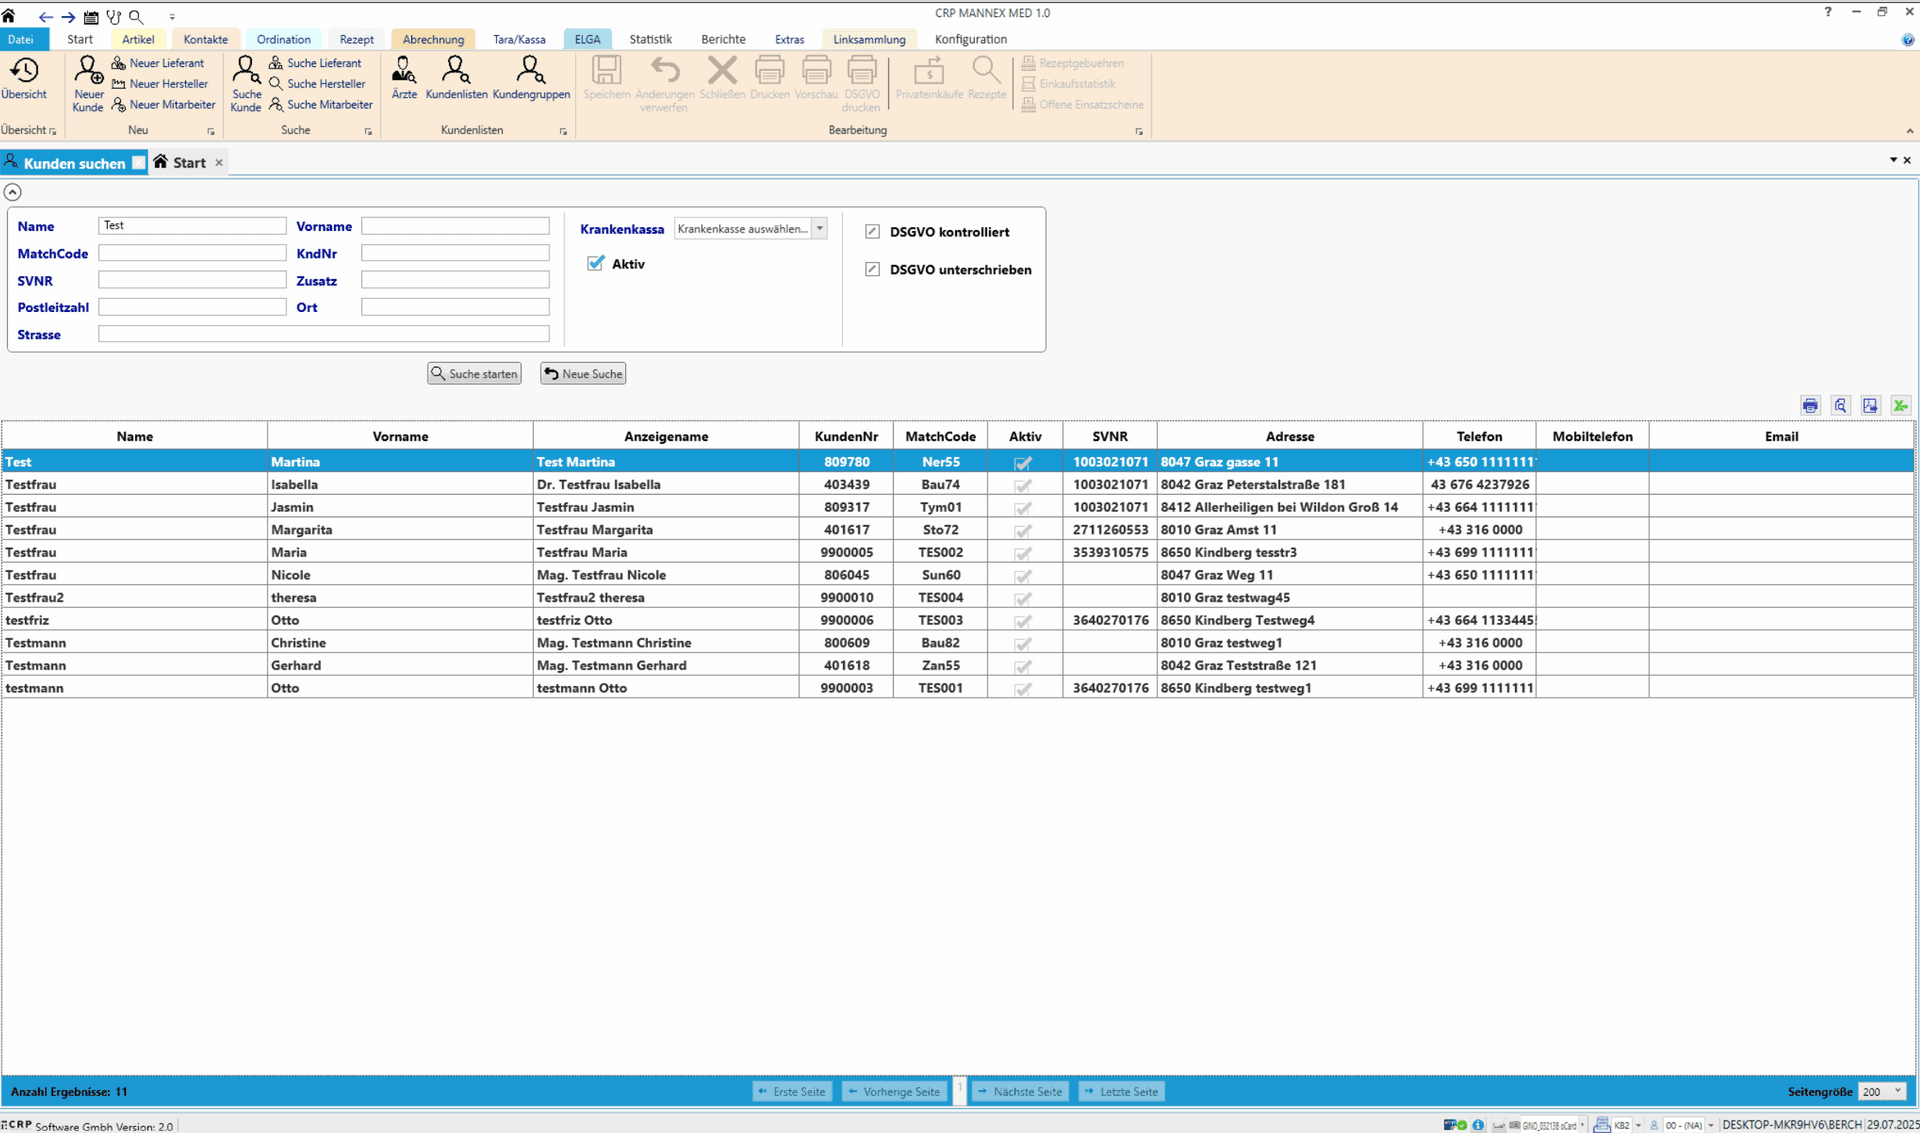This screenshot has height=1133, width=1920.
Task: Print the results with the printer icon above the table
Action: 1810,405
